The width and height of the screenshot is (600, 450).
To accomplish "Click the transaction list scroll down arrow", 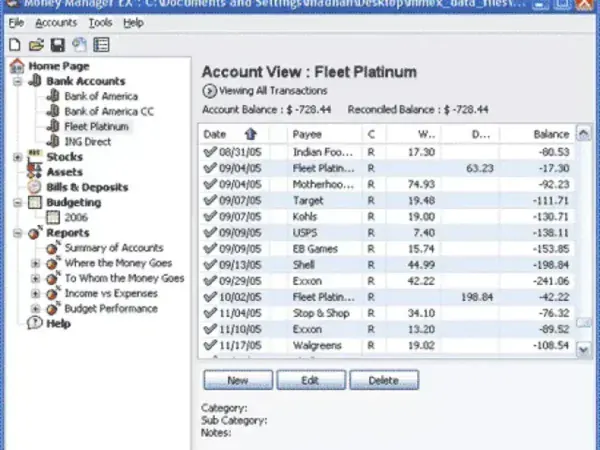I will point(585,349).
